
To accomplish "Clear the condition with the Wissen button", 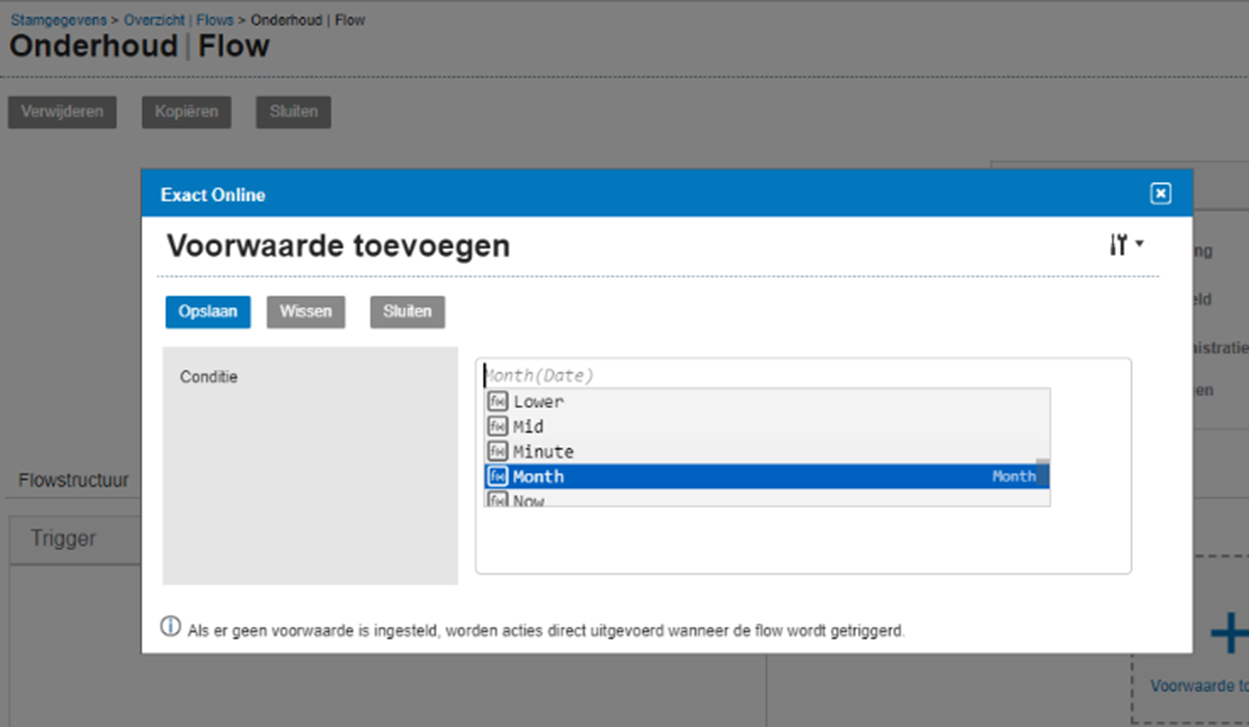I will [x=305, y=311].
